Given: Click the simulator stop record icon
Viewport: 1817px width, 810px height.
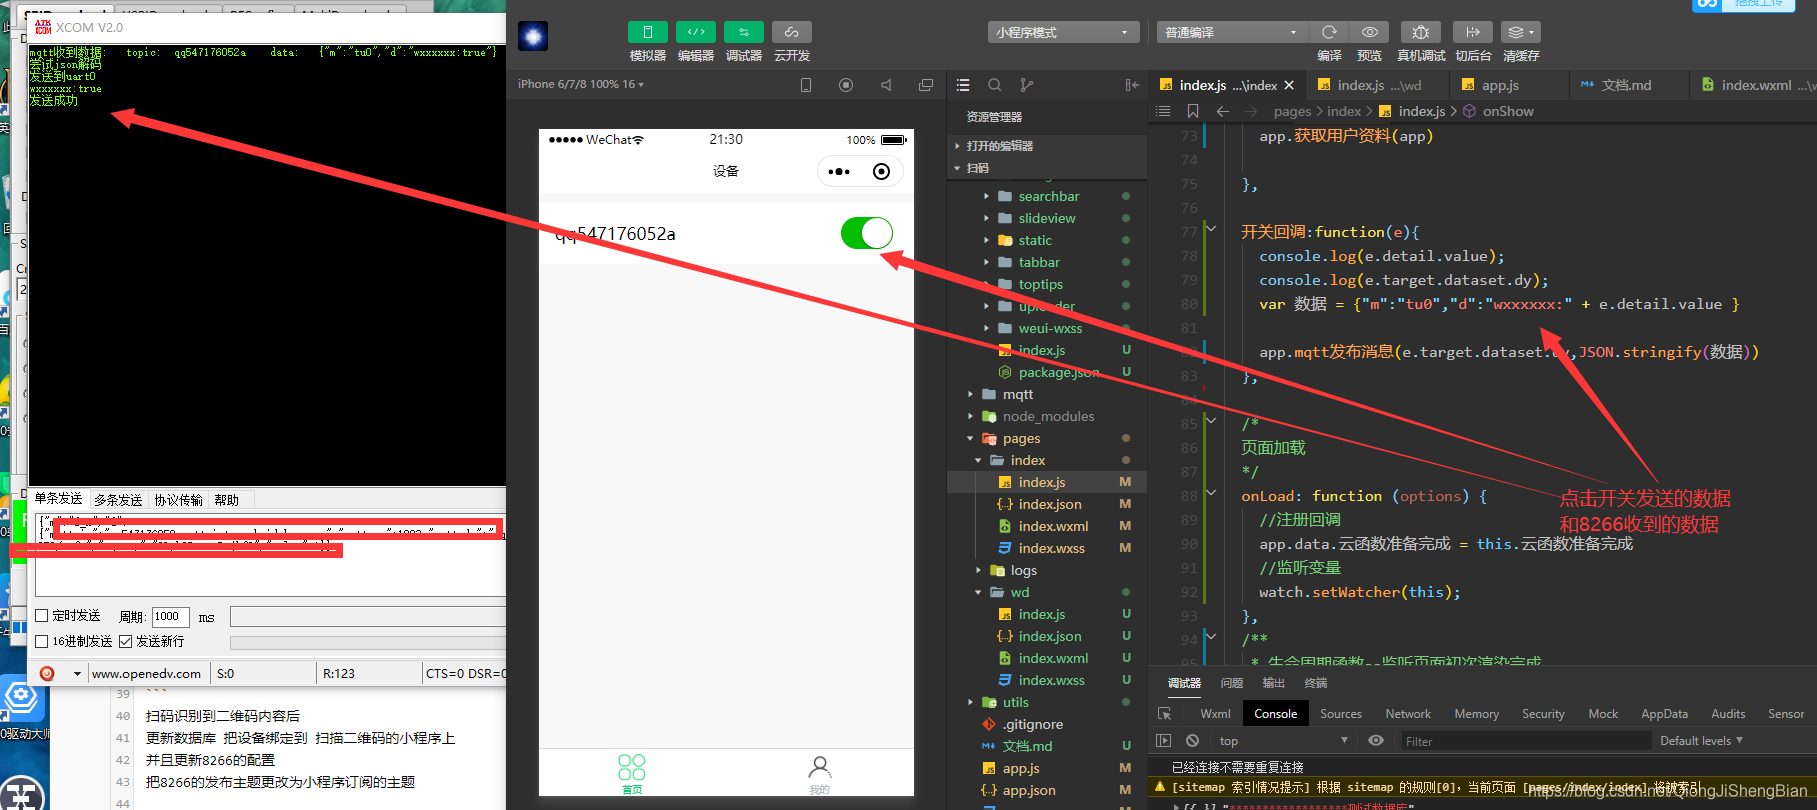Looking at the screenshot, I should (x=846, y=85).
